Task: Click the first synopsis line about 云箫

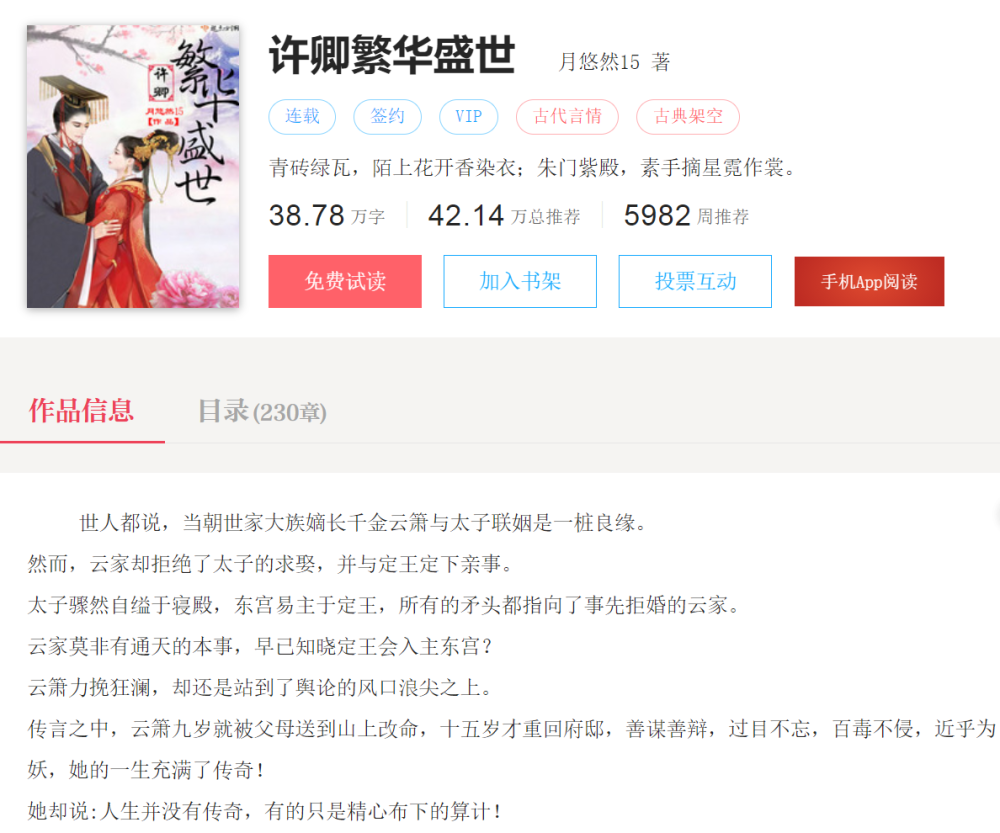Action: tap(364, 523)
